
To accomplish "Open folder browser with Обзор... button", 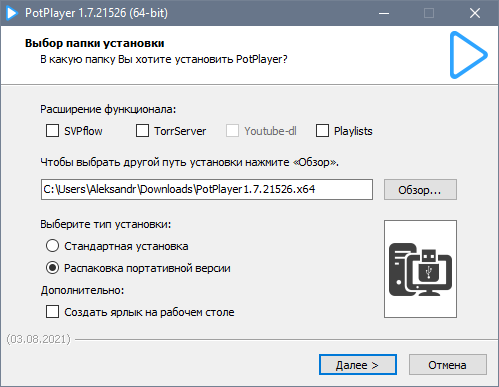I will tap(420, 190).
